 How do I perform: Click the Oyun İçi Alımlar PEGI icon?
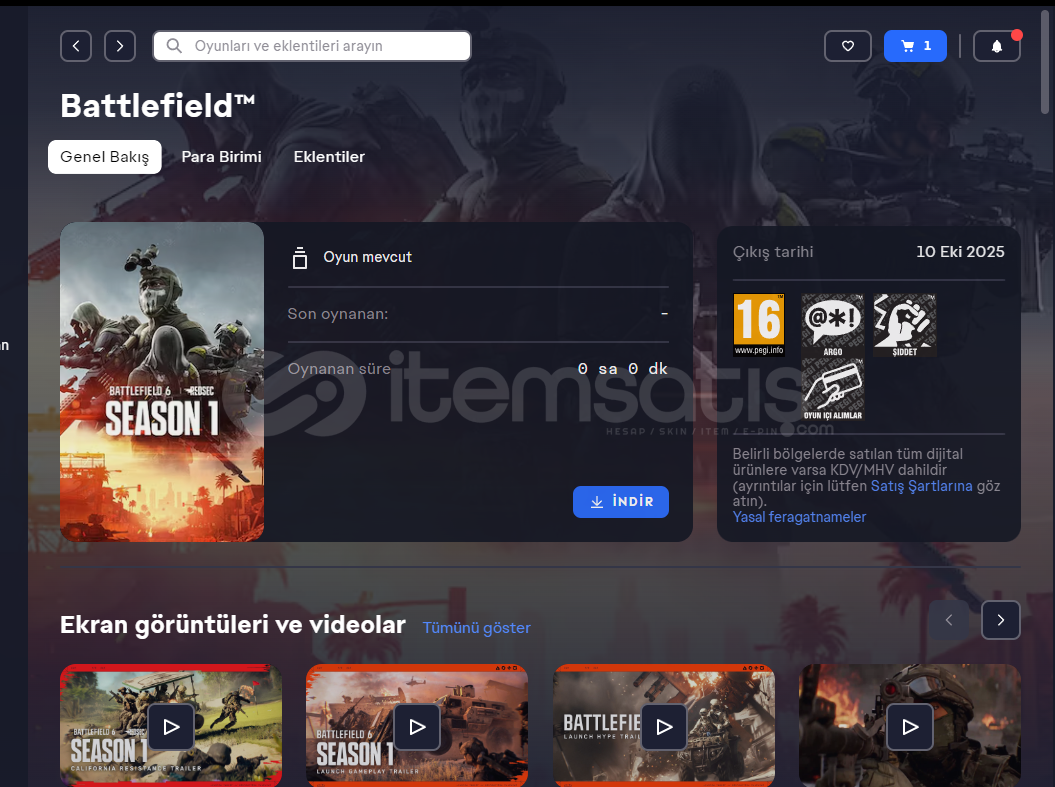click(x=832, y=389)
